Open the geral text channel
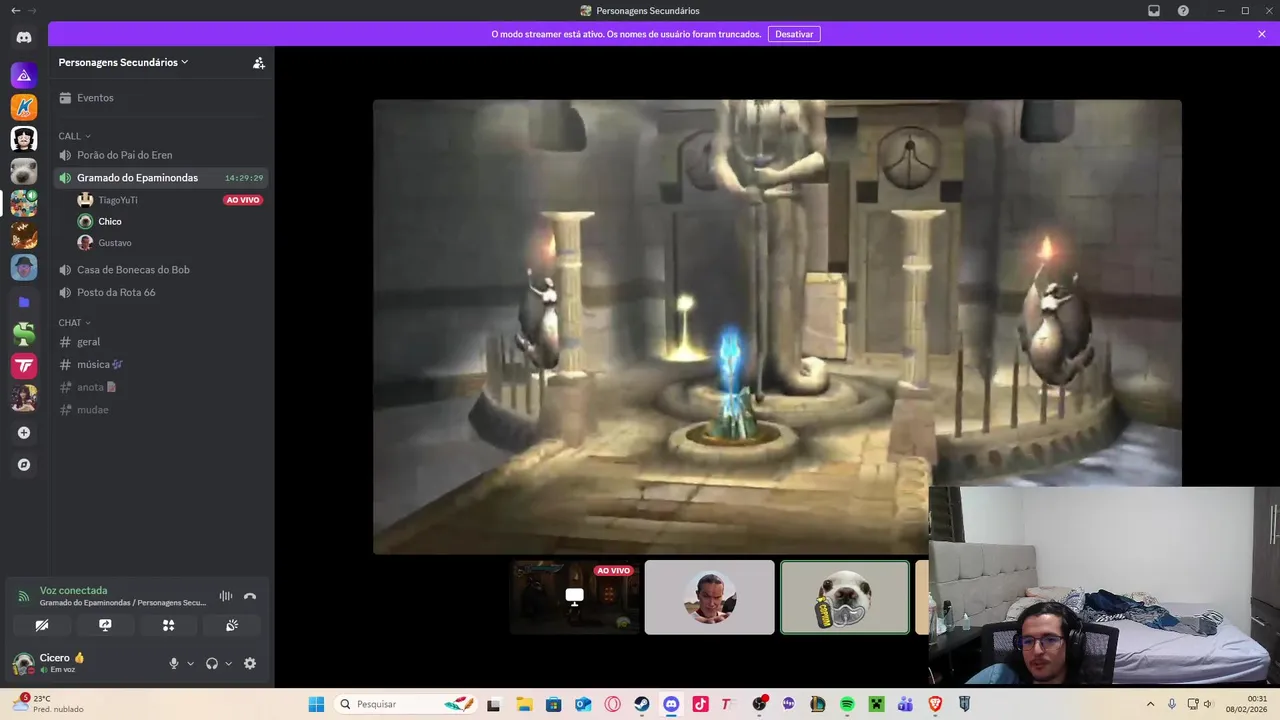Screen dimensions: 1280x720 tap(161, 342)
